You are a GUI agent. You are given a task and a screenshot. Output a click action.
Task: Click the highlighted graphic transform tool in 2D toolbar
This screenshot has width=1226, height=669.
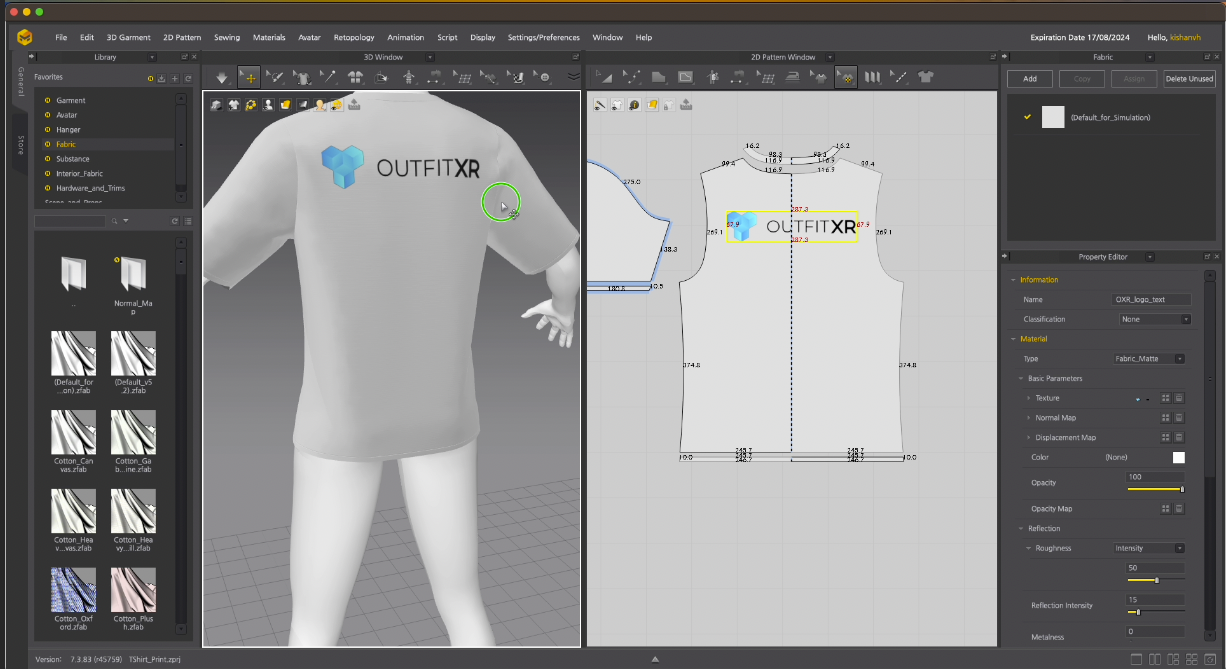tap(846, 76)
